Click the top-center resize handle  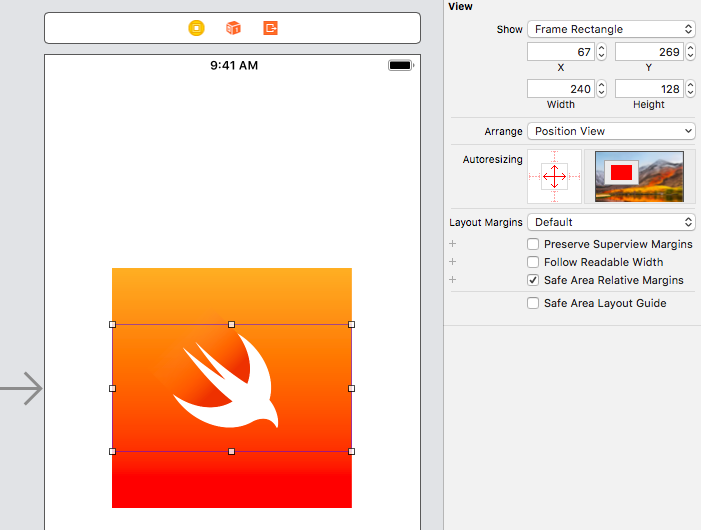coord(232,324)
